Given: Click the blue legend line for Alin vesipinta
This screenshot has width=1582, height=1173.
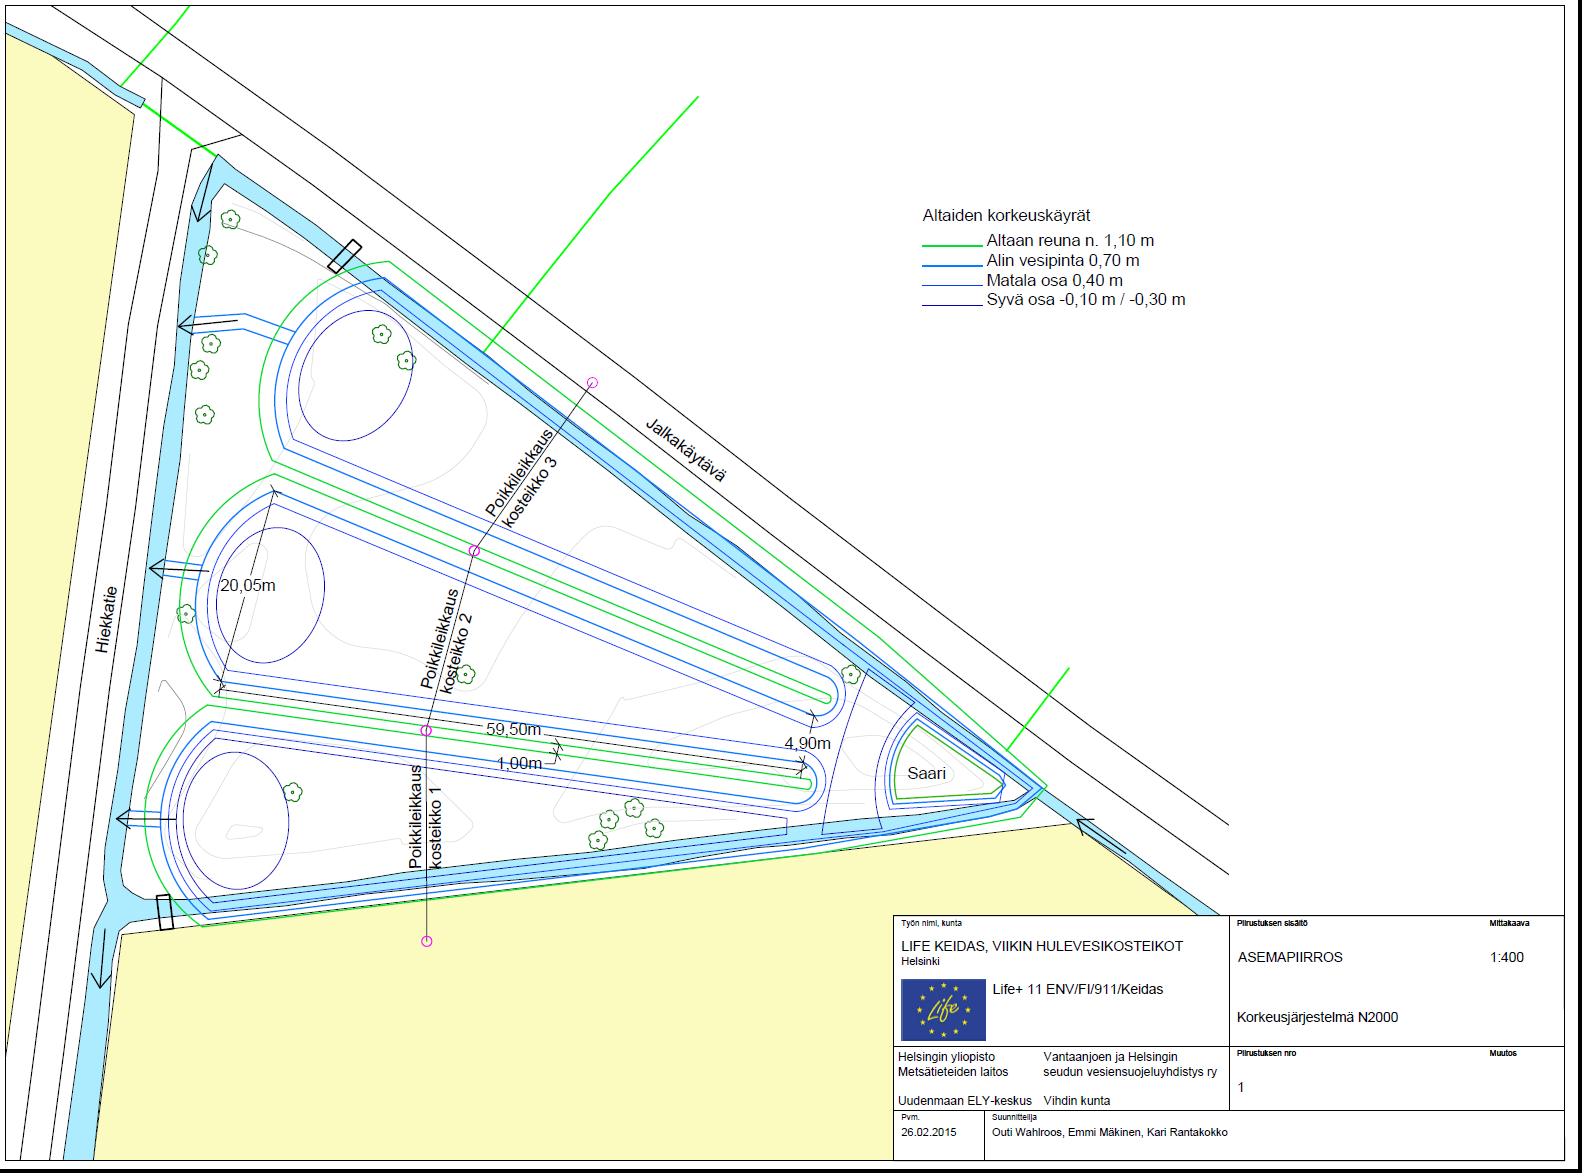Looking at the screenshot, I should point(952,265).
